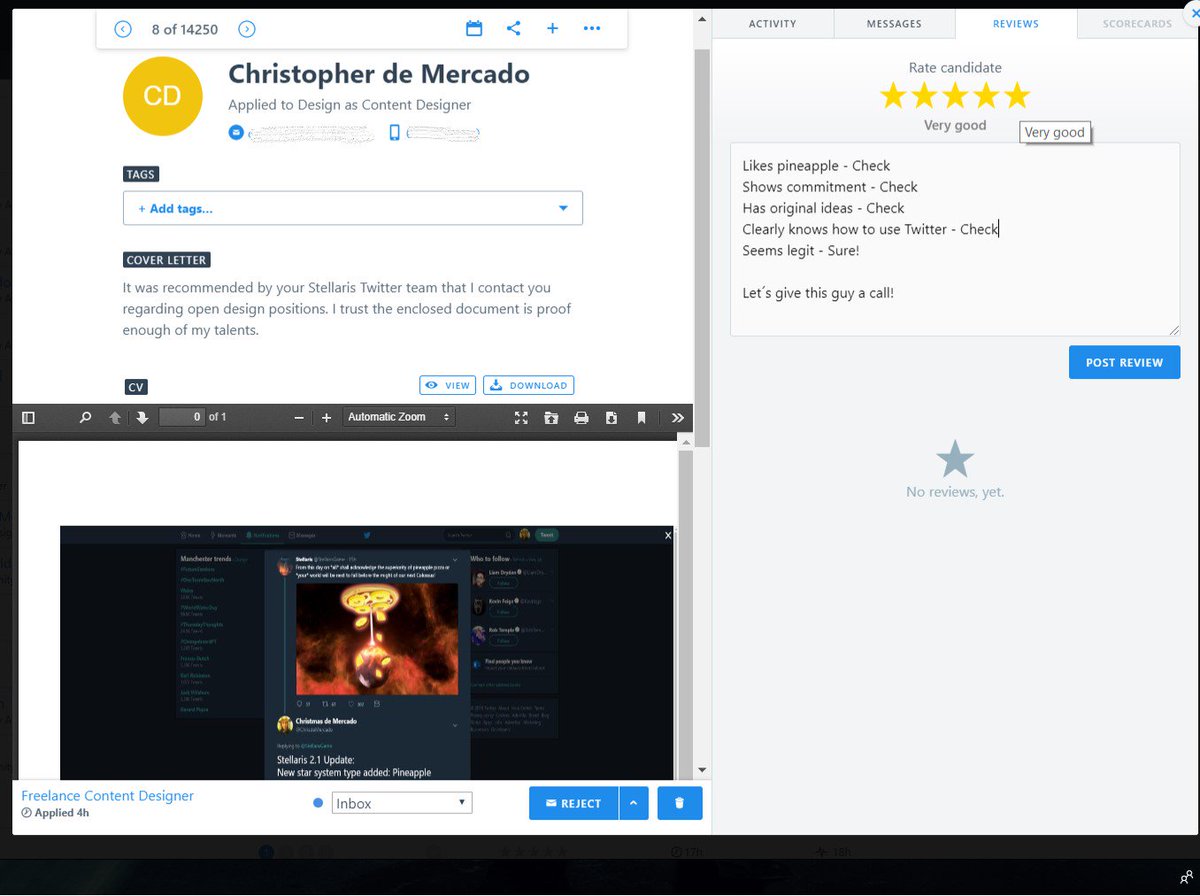Image resolution: width=1200 pixels, height=896 pixels.
Task: Click the candidate panel vertical scrollbar
Action: (x=702, y=248)
